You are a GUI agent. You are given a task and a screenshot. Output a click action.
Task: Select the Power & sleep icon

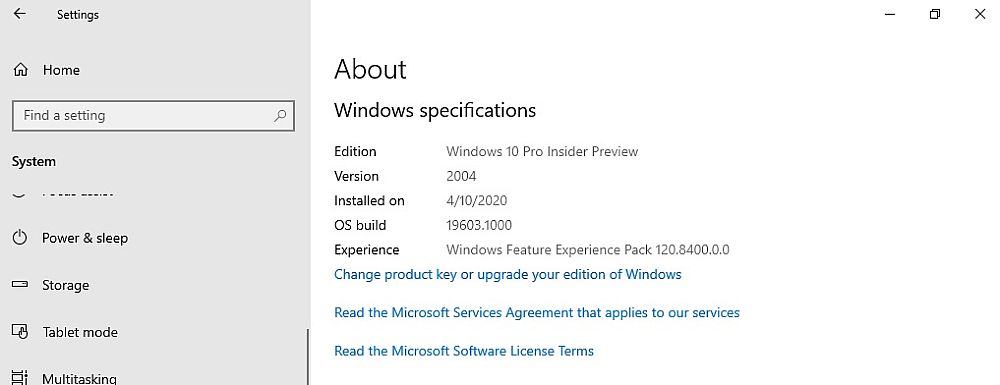click(x=20, y=238)
